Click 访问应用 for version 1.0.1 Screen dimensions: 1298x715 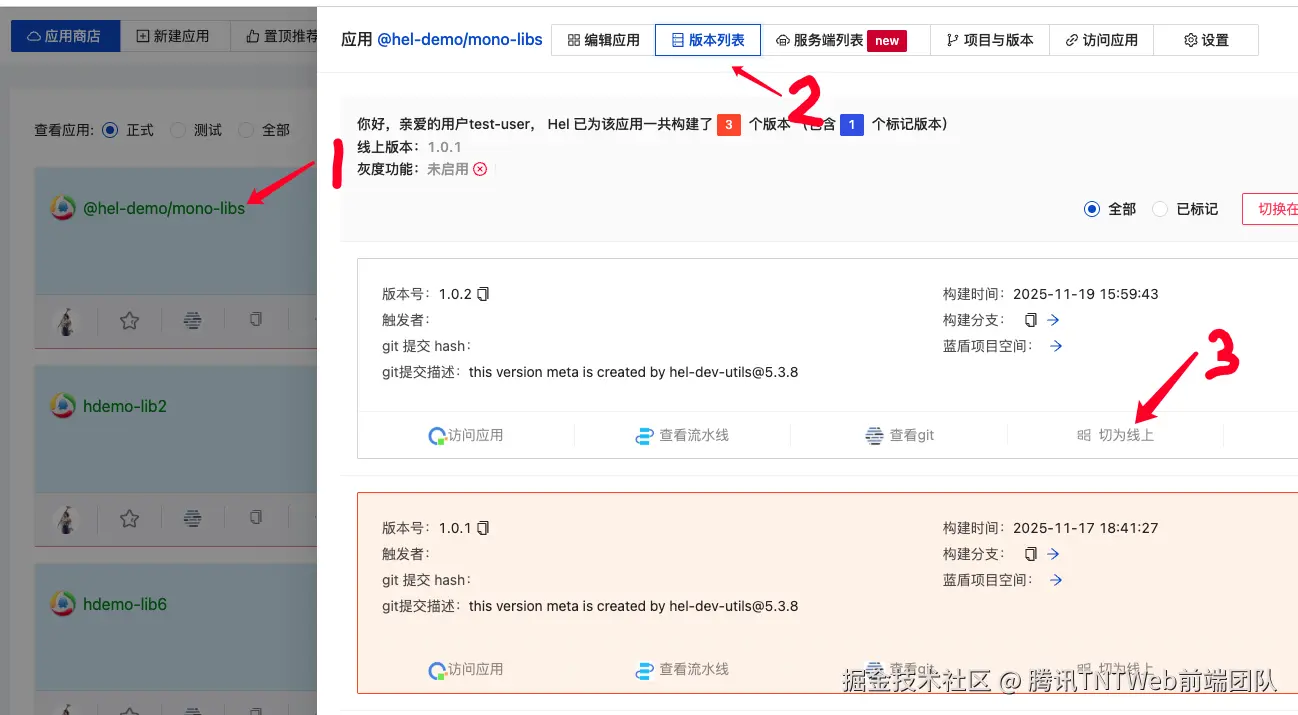coord(465,669)
